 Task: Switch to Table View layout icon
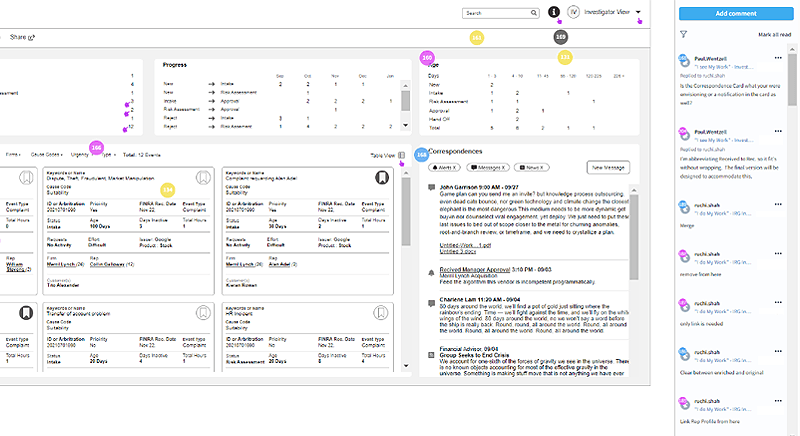[402, 155]
